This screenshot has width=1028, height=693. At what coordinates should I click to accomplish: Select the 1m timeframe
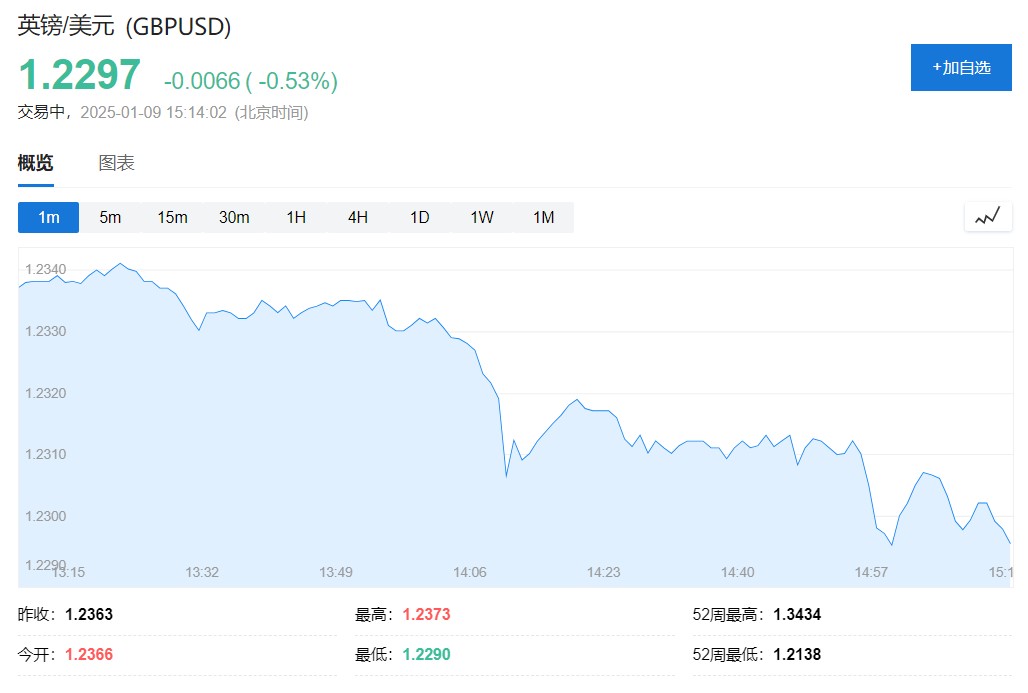(48, 217)
